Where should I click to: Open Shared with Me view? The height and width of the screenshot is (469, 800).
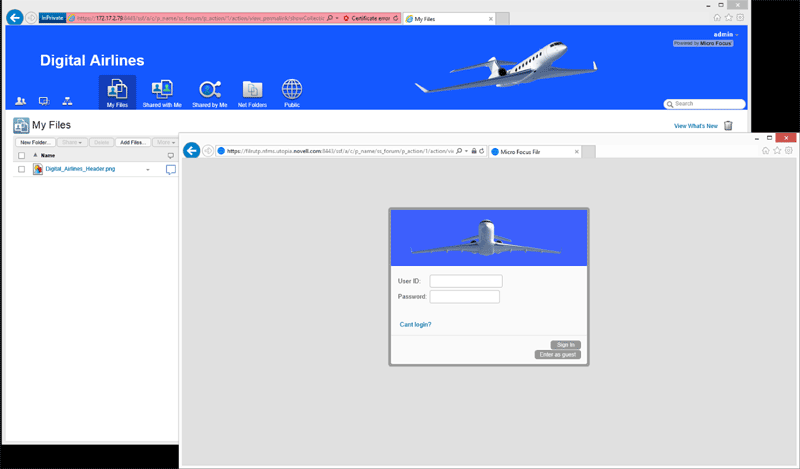pos(162,92)
